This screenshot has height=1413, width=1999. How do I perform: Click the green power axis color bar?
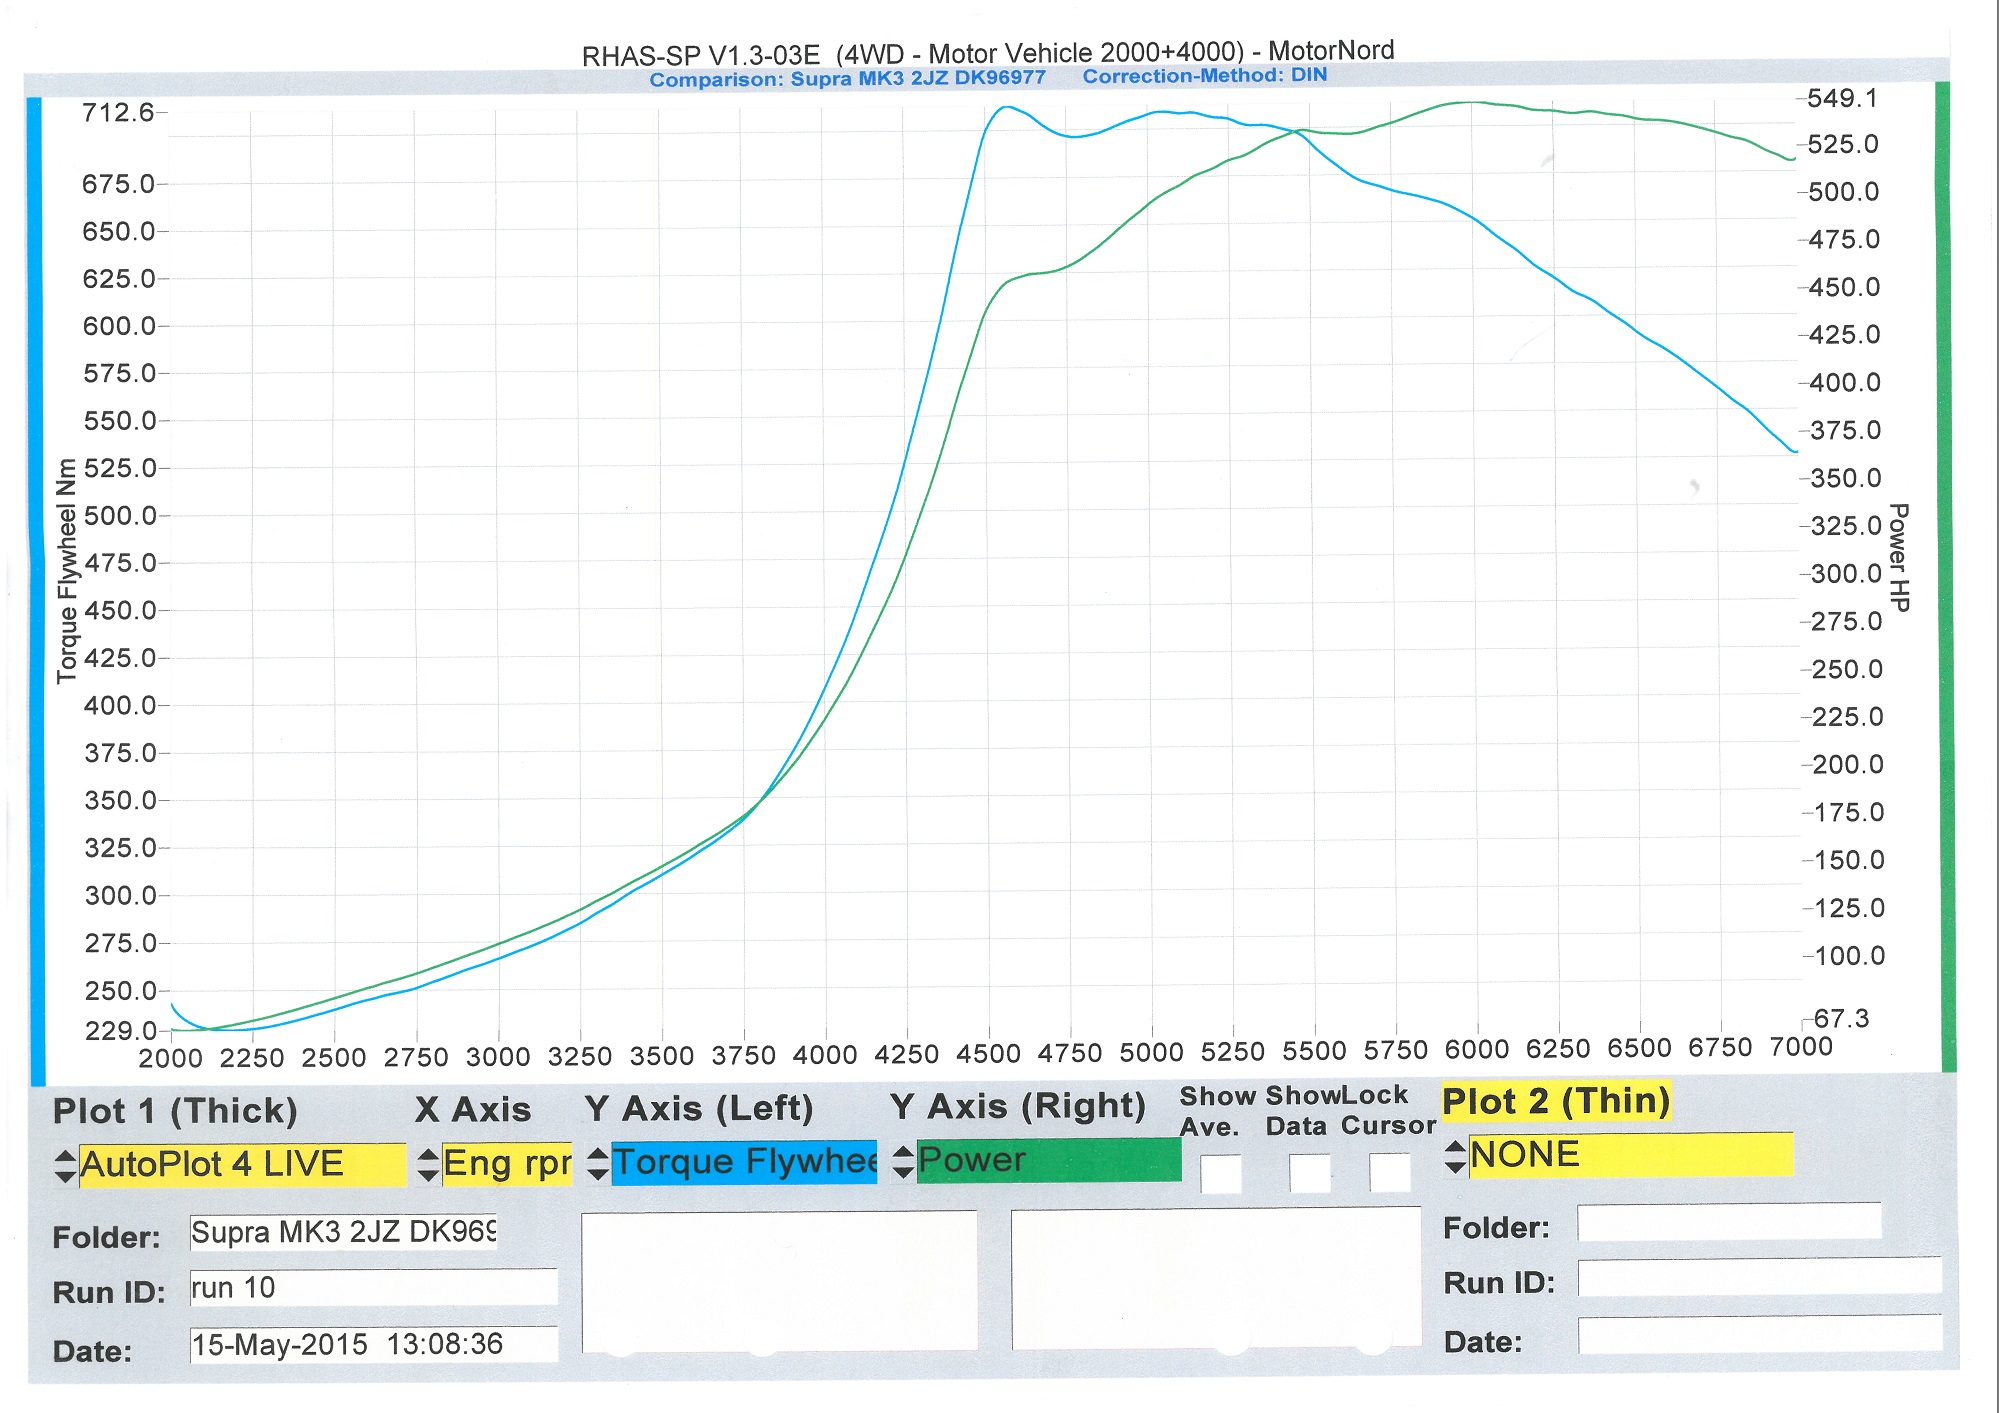click(x=1945, y=575)
